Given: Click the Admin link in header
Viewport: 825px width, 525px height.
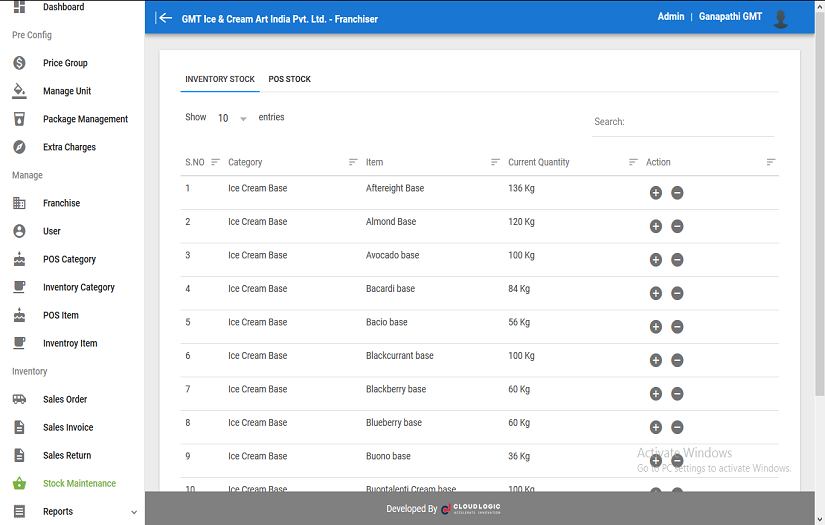Looking at the screenshot, I should point(671,17).
